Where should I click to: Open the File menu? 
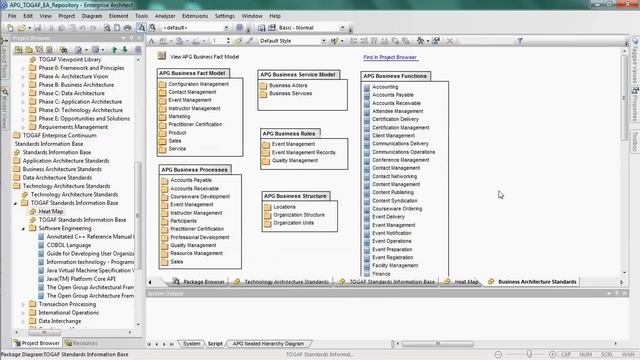[x=12, y=16]
